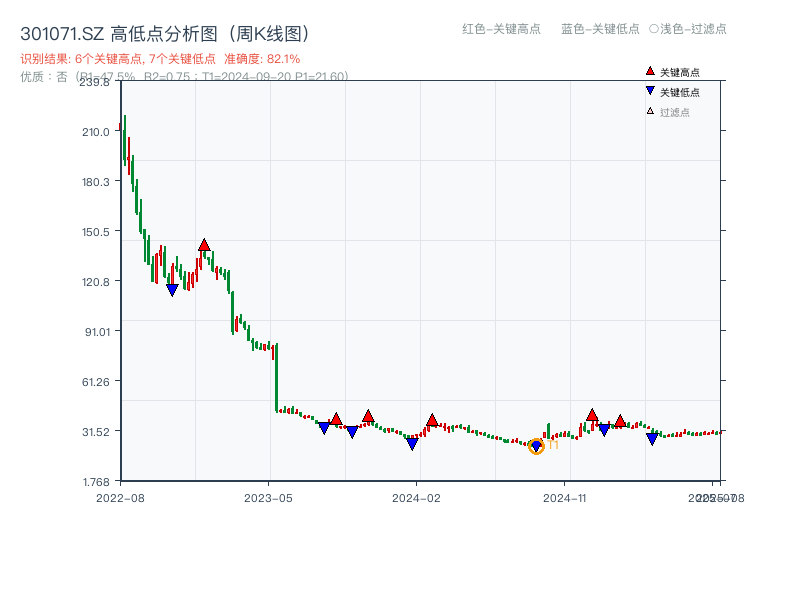This screenshot has width=800, height=600.
Task: Click the orange circled H1 marker on the chart
Action: click(536, 446)
